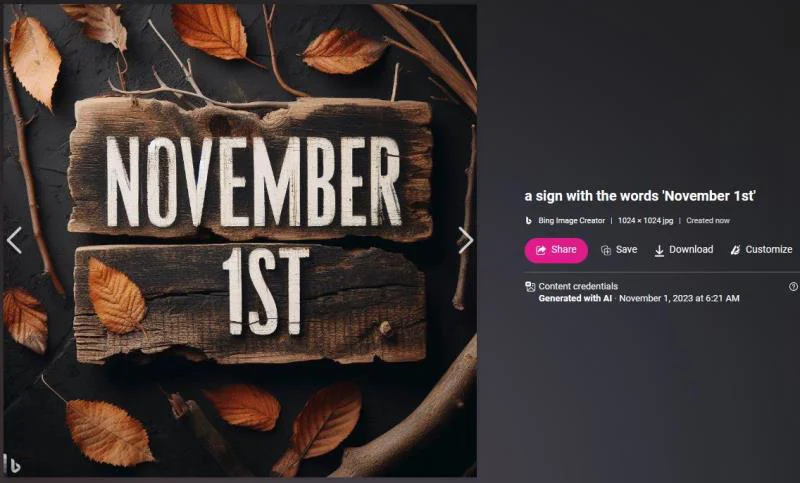
Task: Click the Save collection icon
Action: pyautogui.click(x=606, y=250)
